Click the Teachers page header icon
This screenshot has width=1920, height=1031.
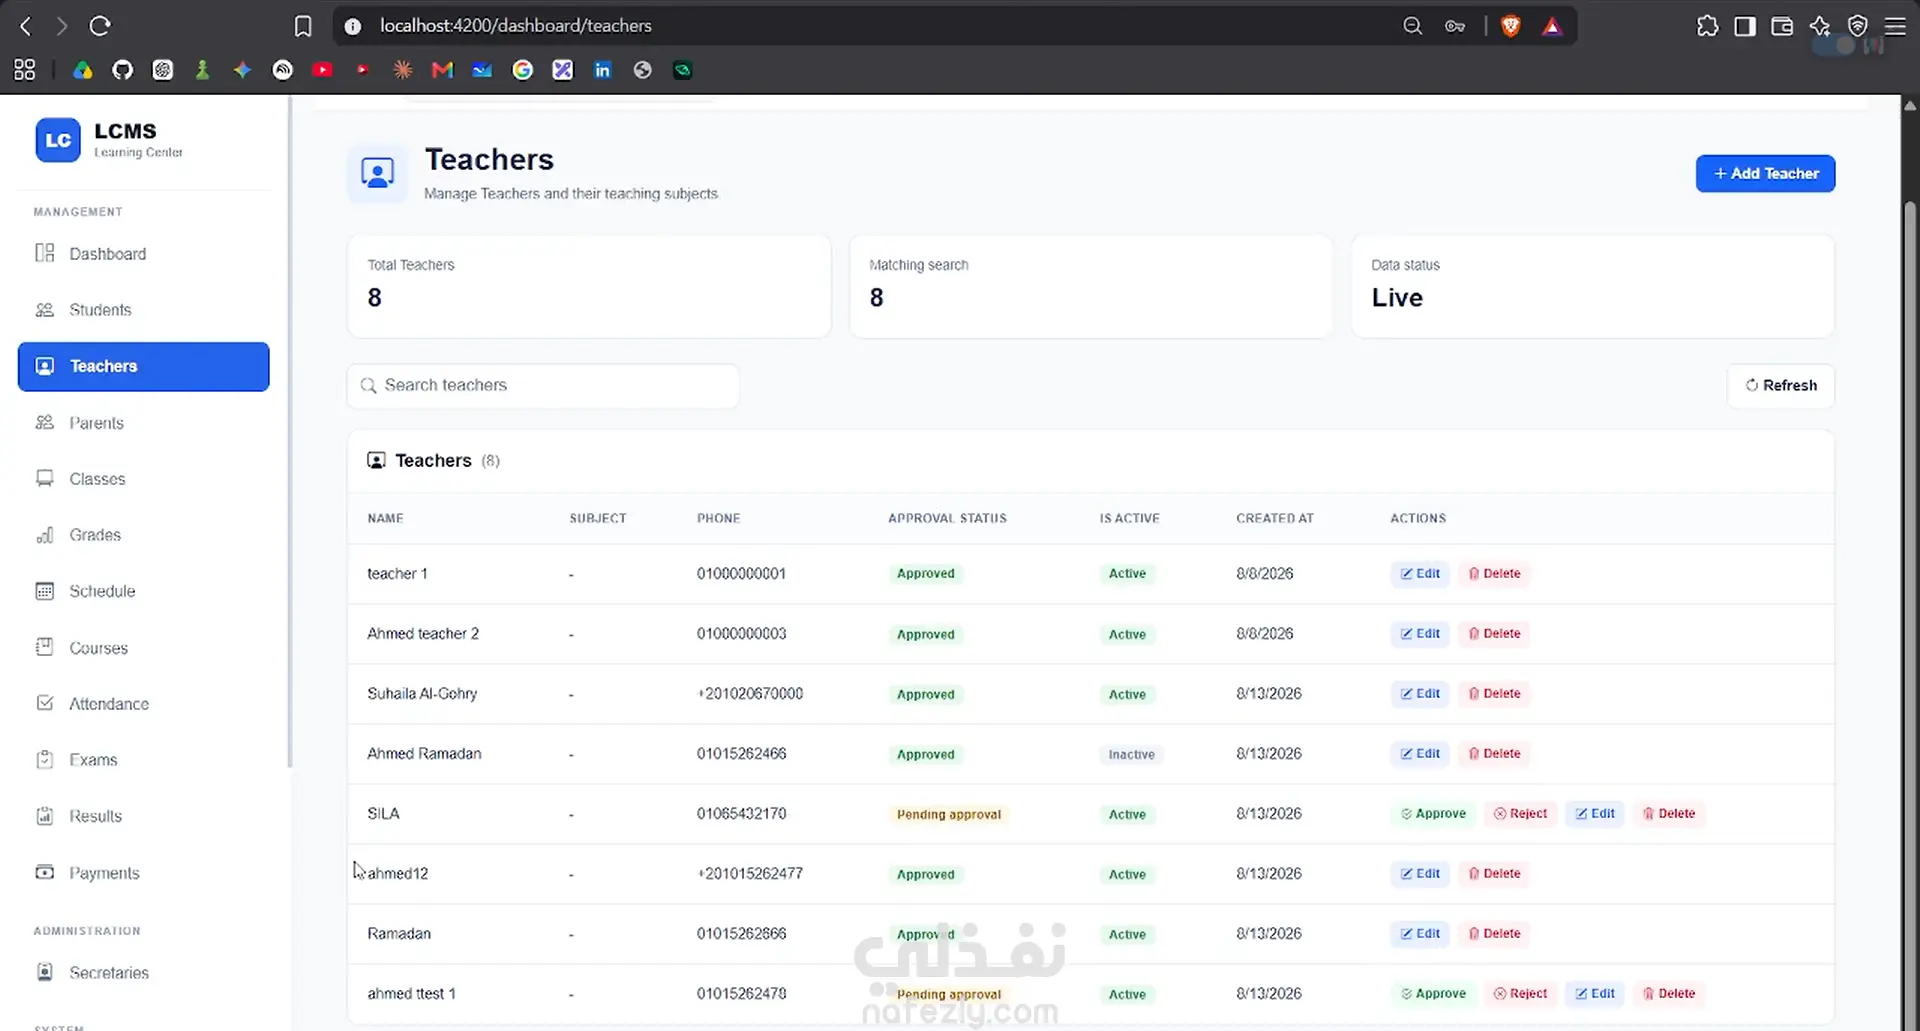click(x=377, y=173)
